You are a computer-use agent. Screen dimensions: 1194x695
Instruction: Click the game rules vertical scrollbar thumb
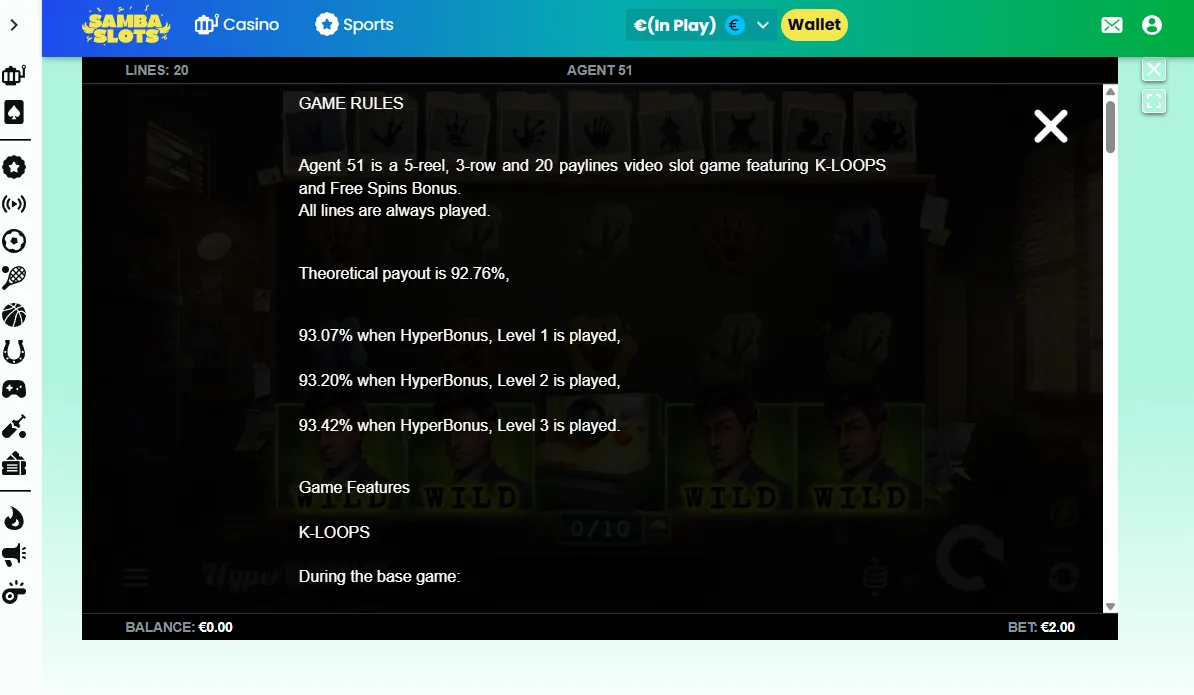(x=1110, y=126)
